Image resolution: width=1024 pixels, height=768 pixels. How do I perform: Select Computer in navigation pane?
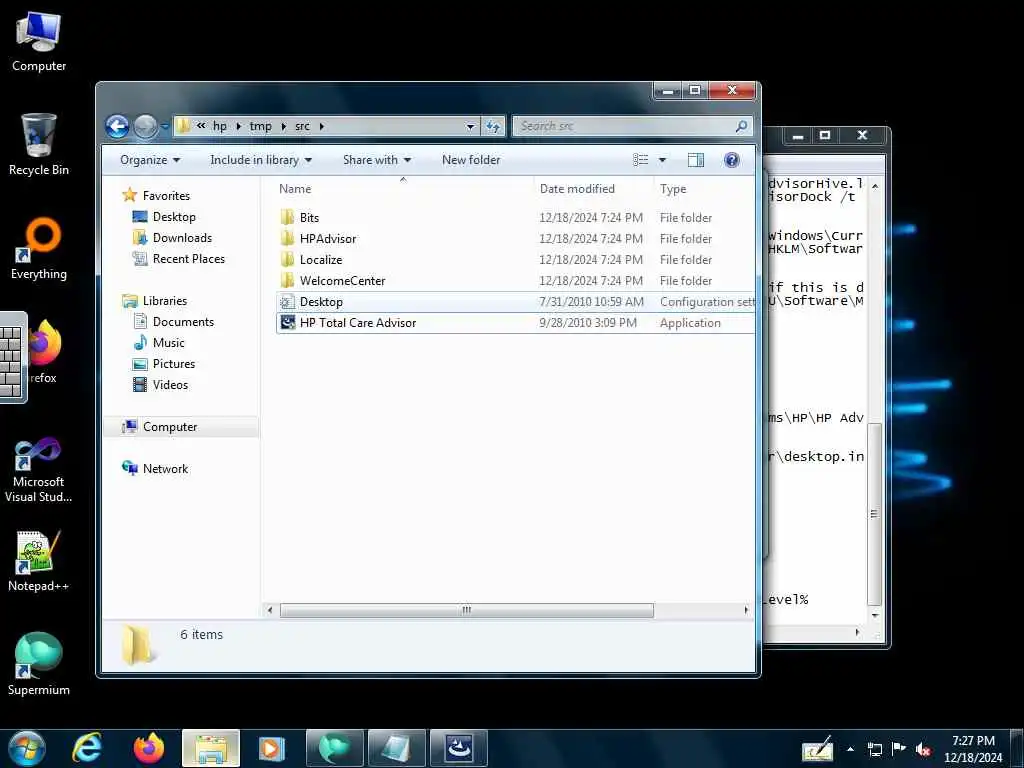point(170,426)
